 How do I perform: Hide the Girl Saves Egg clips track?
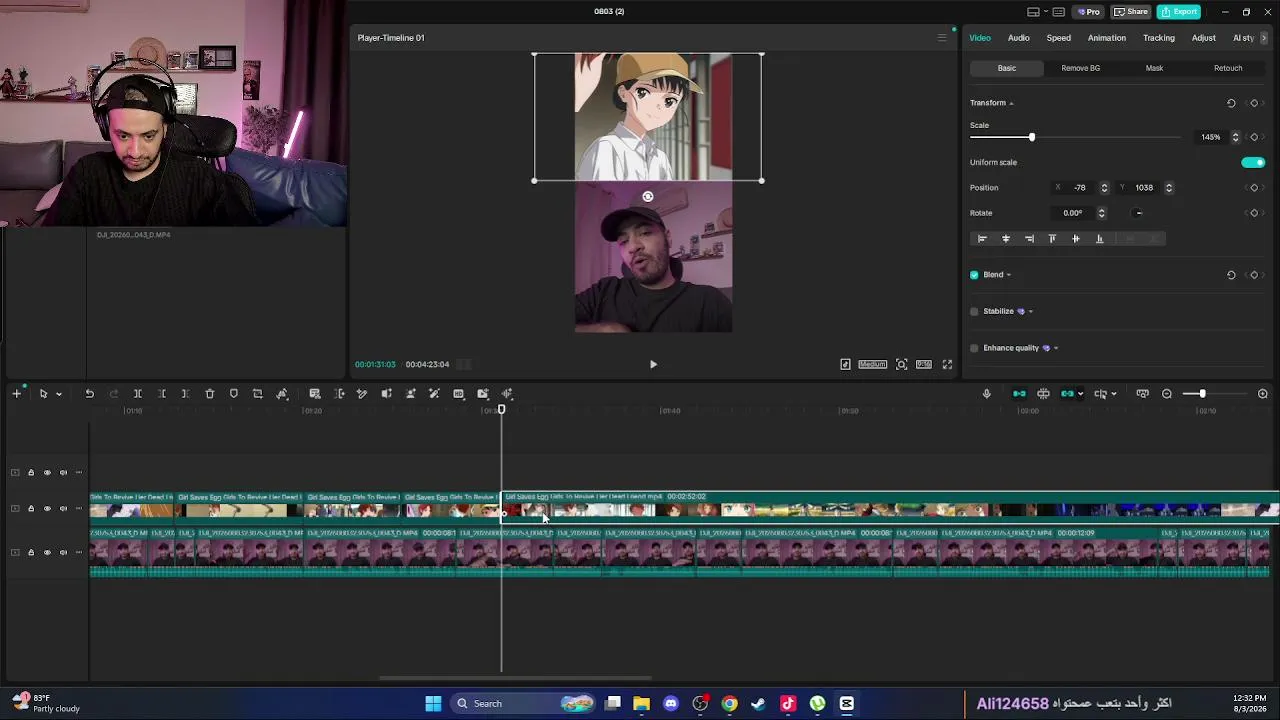tap(47, 509)
